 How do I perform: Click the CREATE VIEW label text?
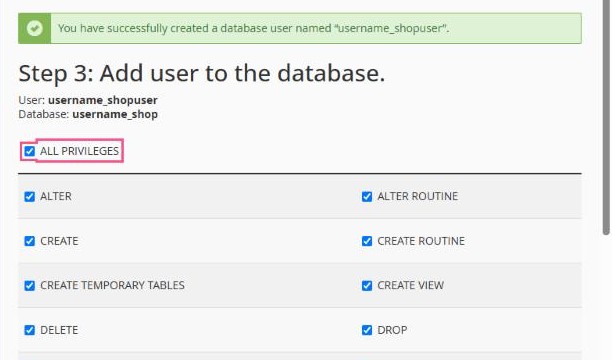click(x=411, y=285)
